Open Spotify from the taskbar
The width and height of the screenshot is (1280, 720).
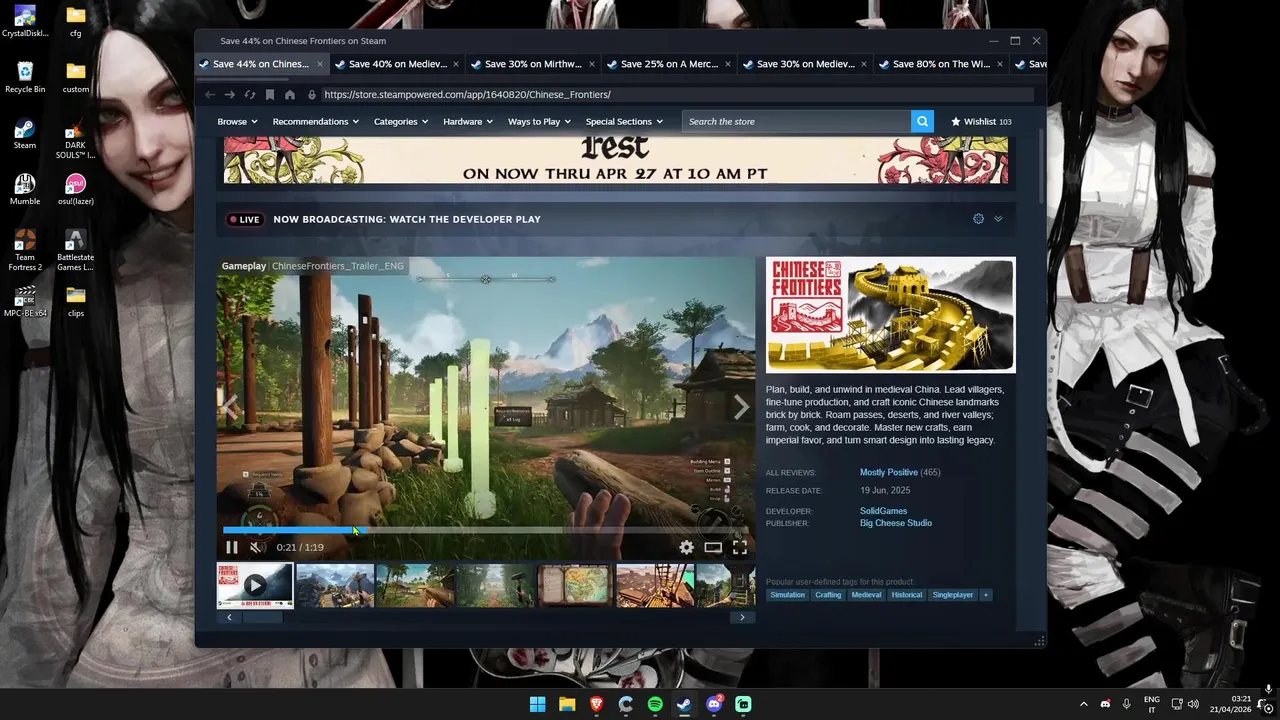pyautogui.click(x=655, y=704)
